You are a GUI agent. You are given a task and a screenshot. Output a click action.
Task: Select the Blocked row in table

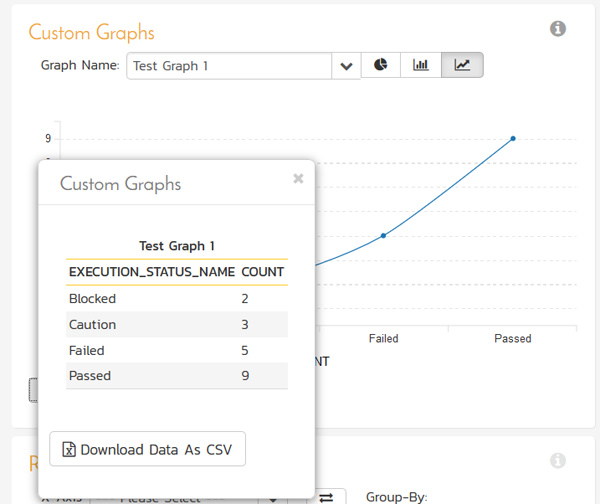click(x=176, y=299)
